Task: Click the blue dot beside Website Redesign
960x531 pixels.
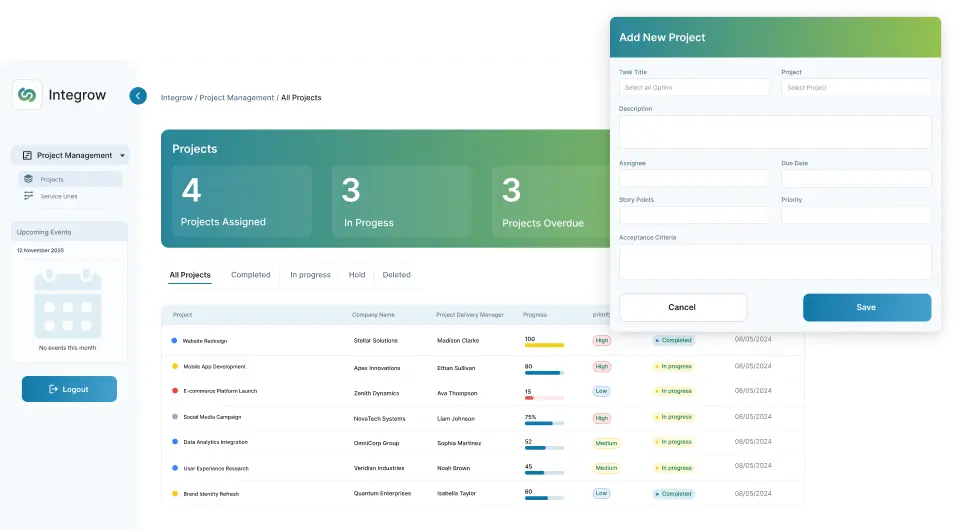Action: pyautogui.click(x=175, y=341)
